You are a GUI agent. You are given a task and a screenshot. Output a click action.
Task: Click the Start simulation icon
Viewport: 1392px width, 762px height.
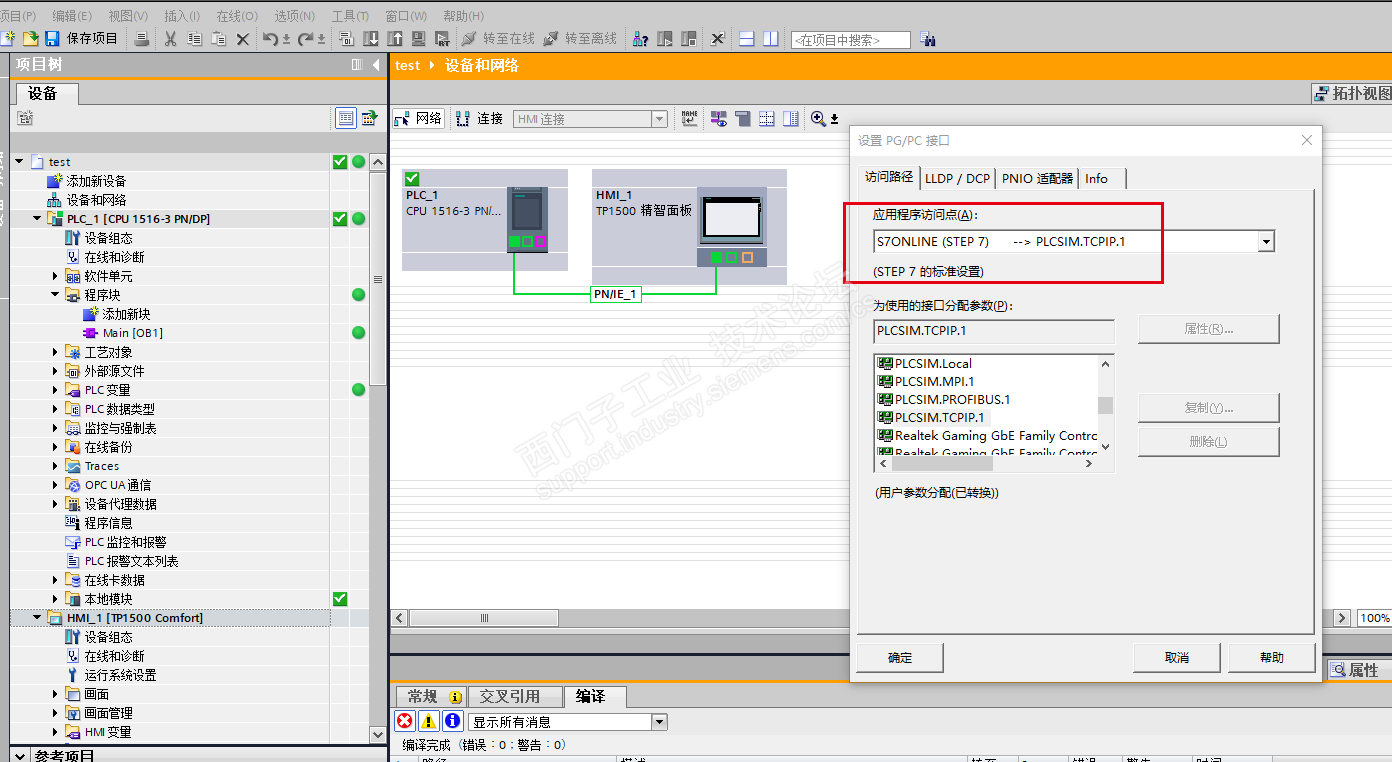click(x=419, y=39)
